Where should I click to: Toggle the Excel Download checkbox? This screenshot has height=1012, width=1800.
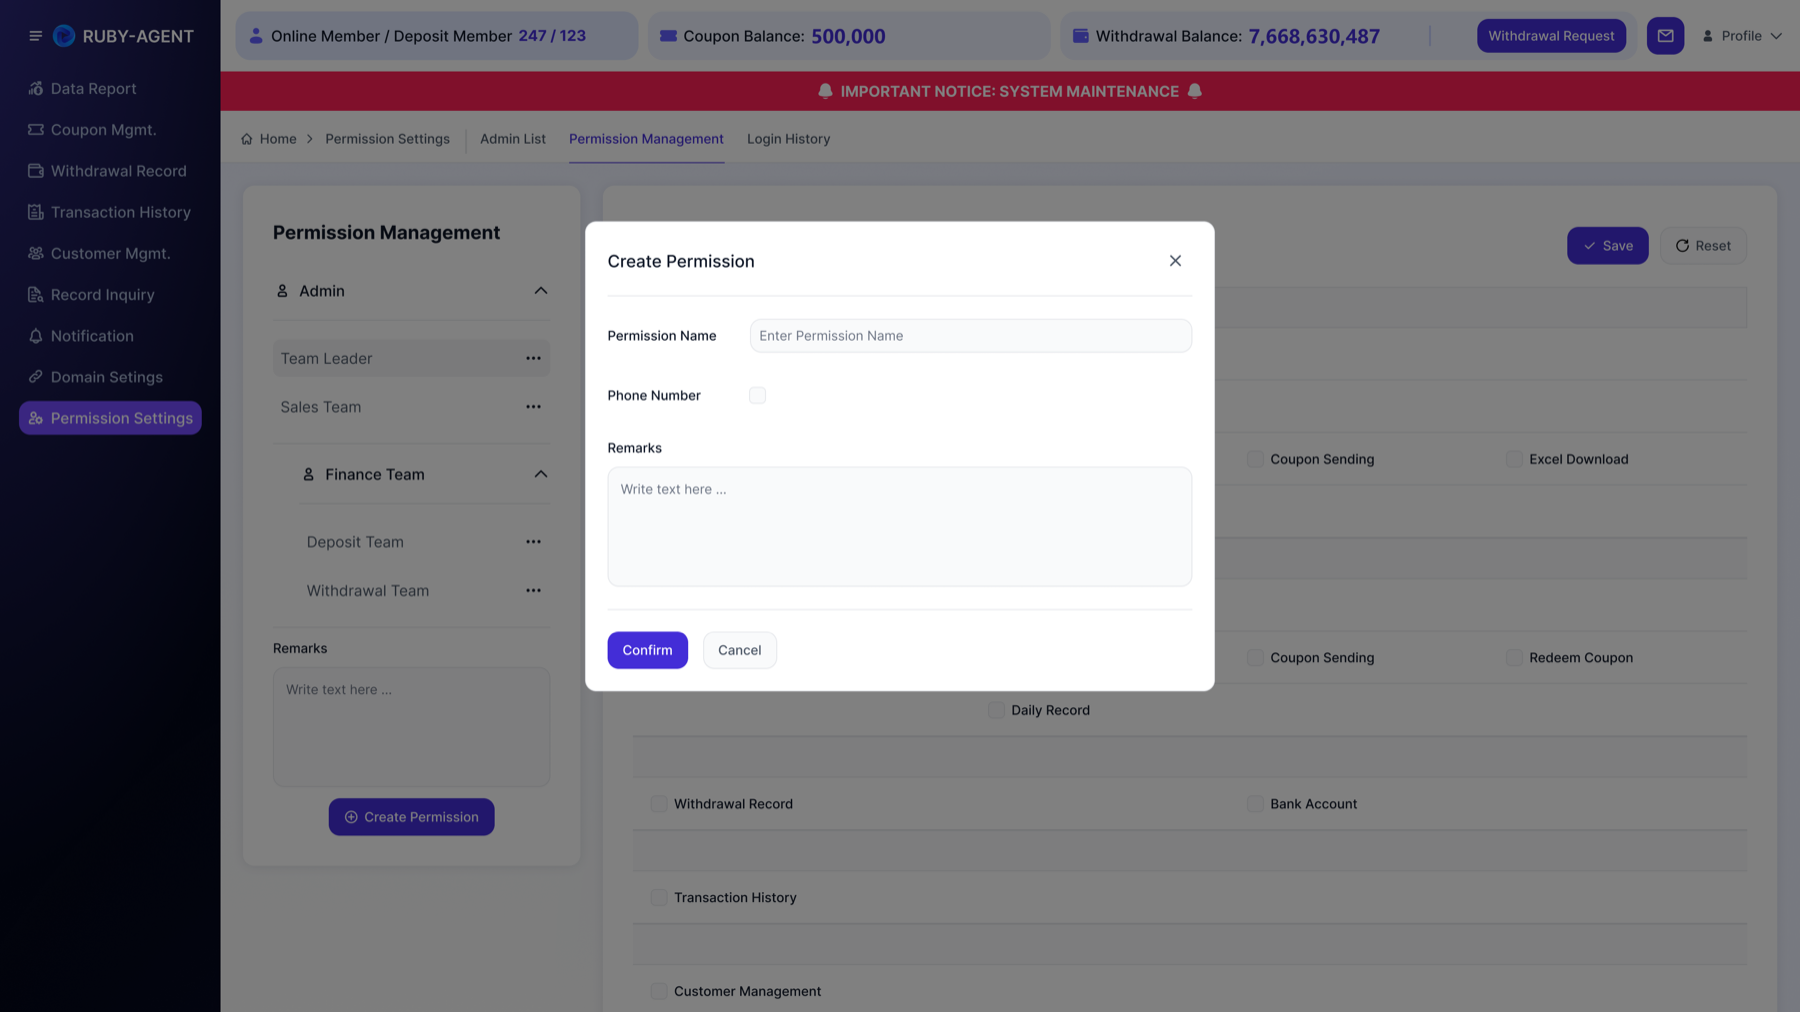[x=1514, y=459]
